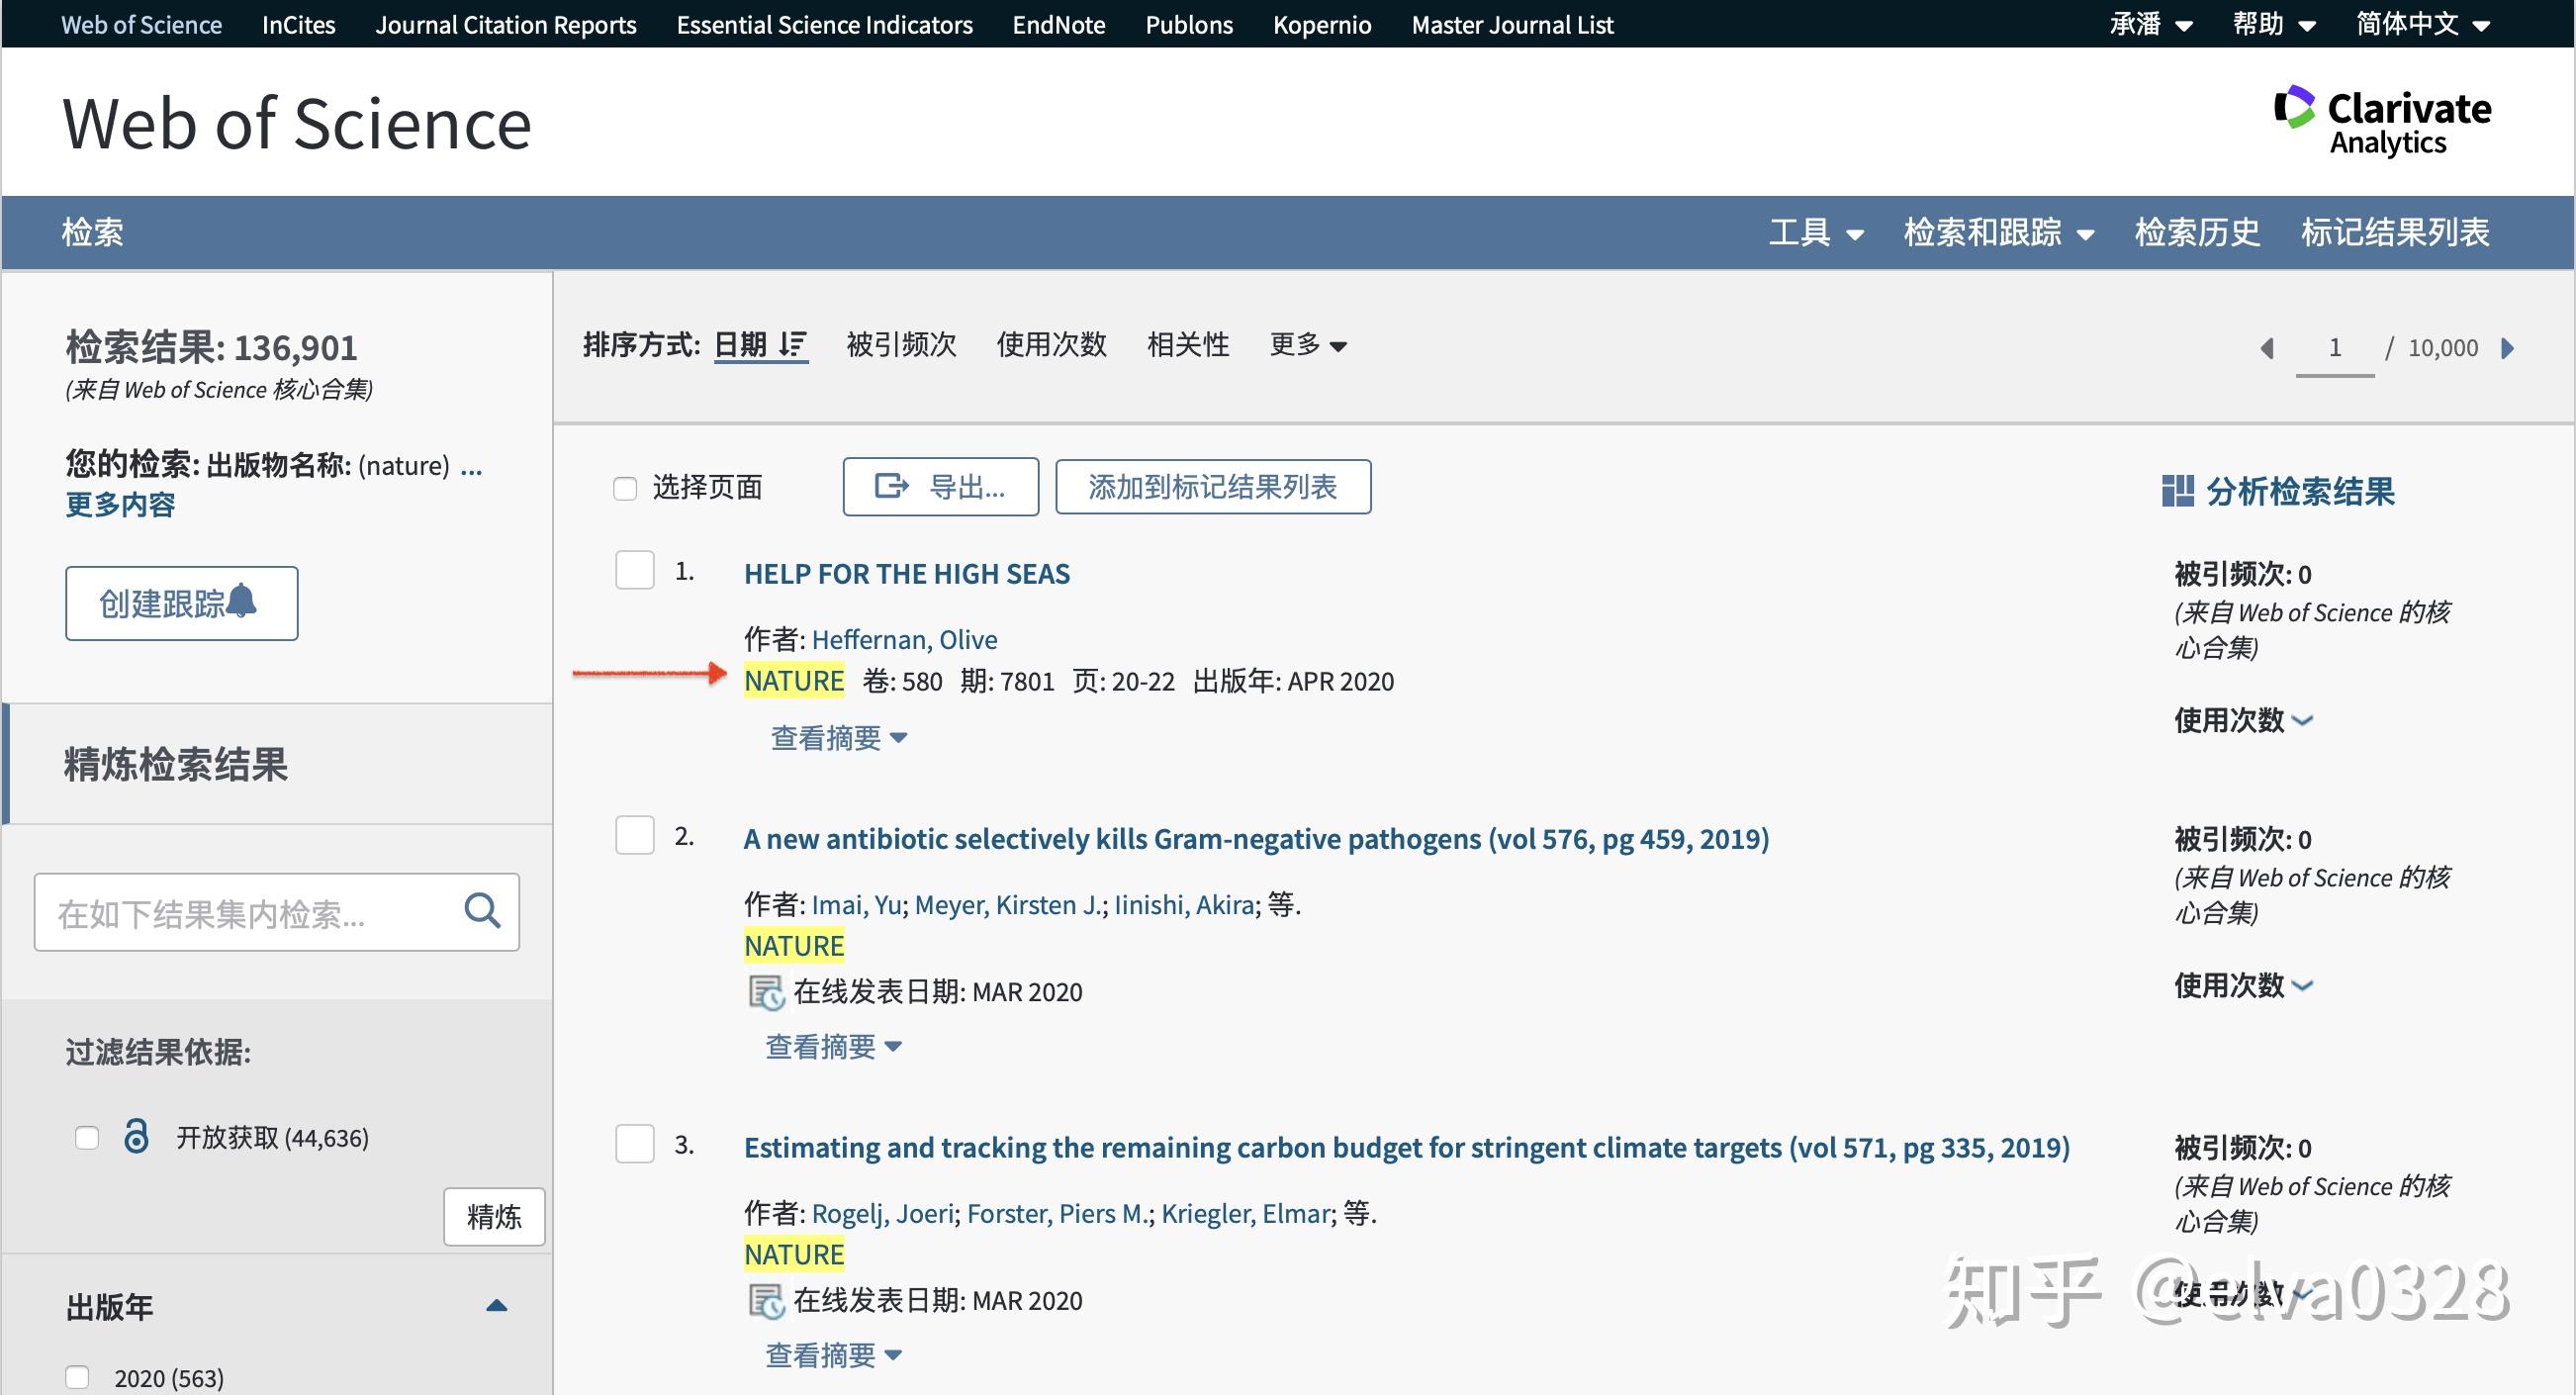Click the highlighted NATURE journal under result 1

tap(794, 681)
